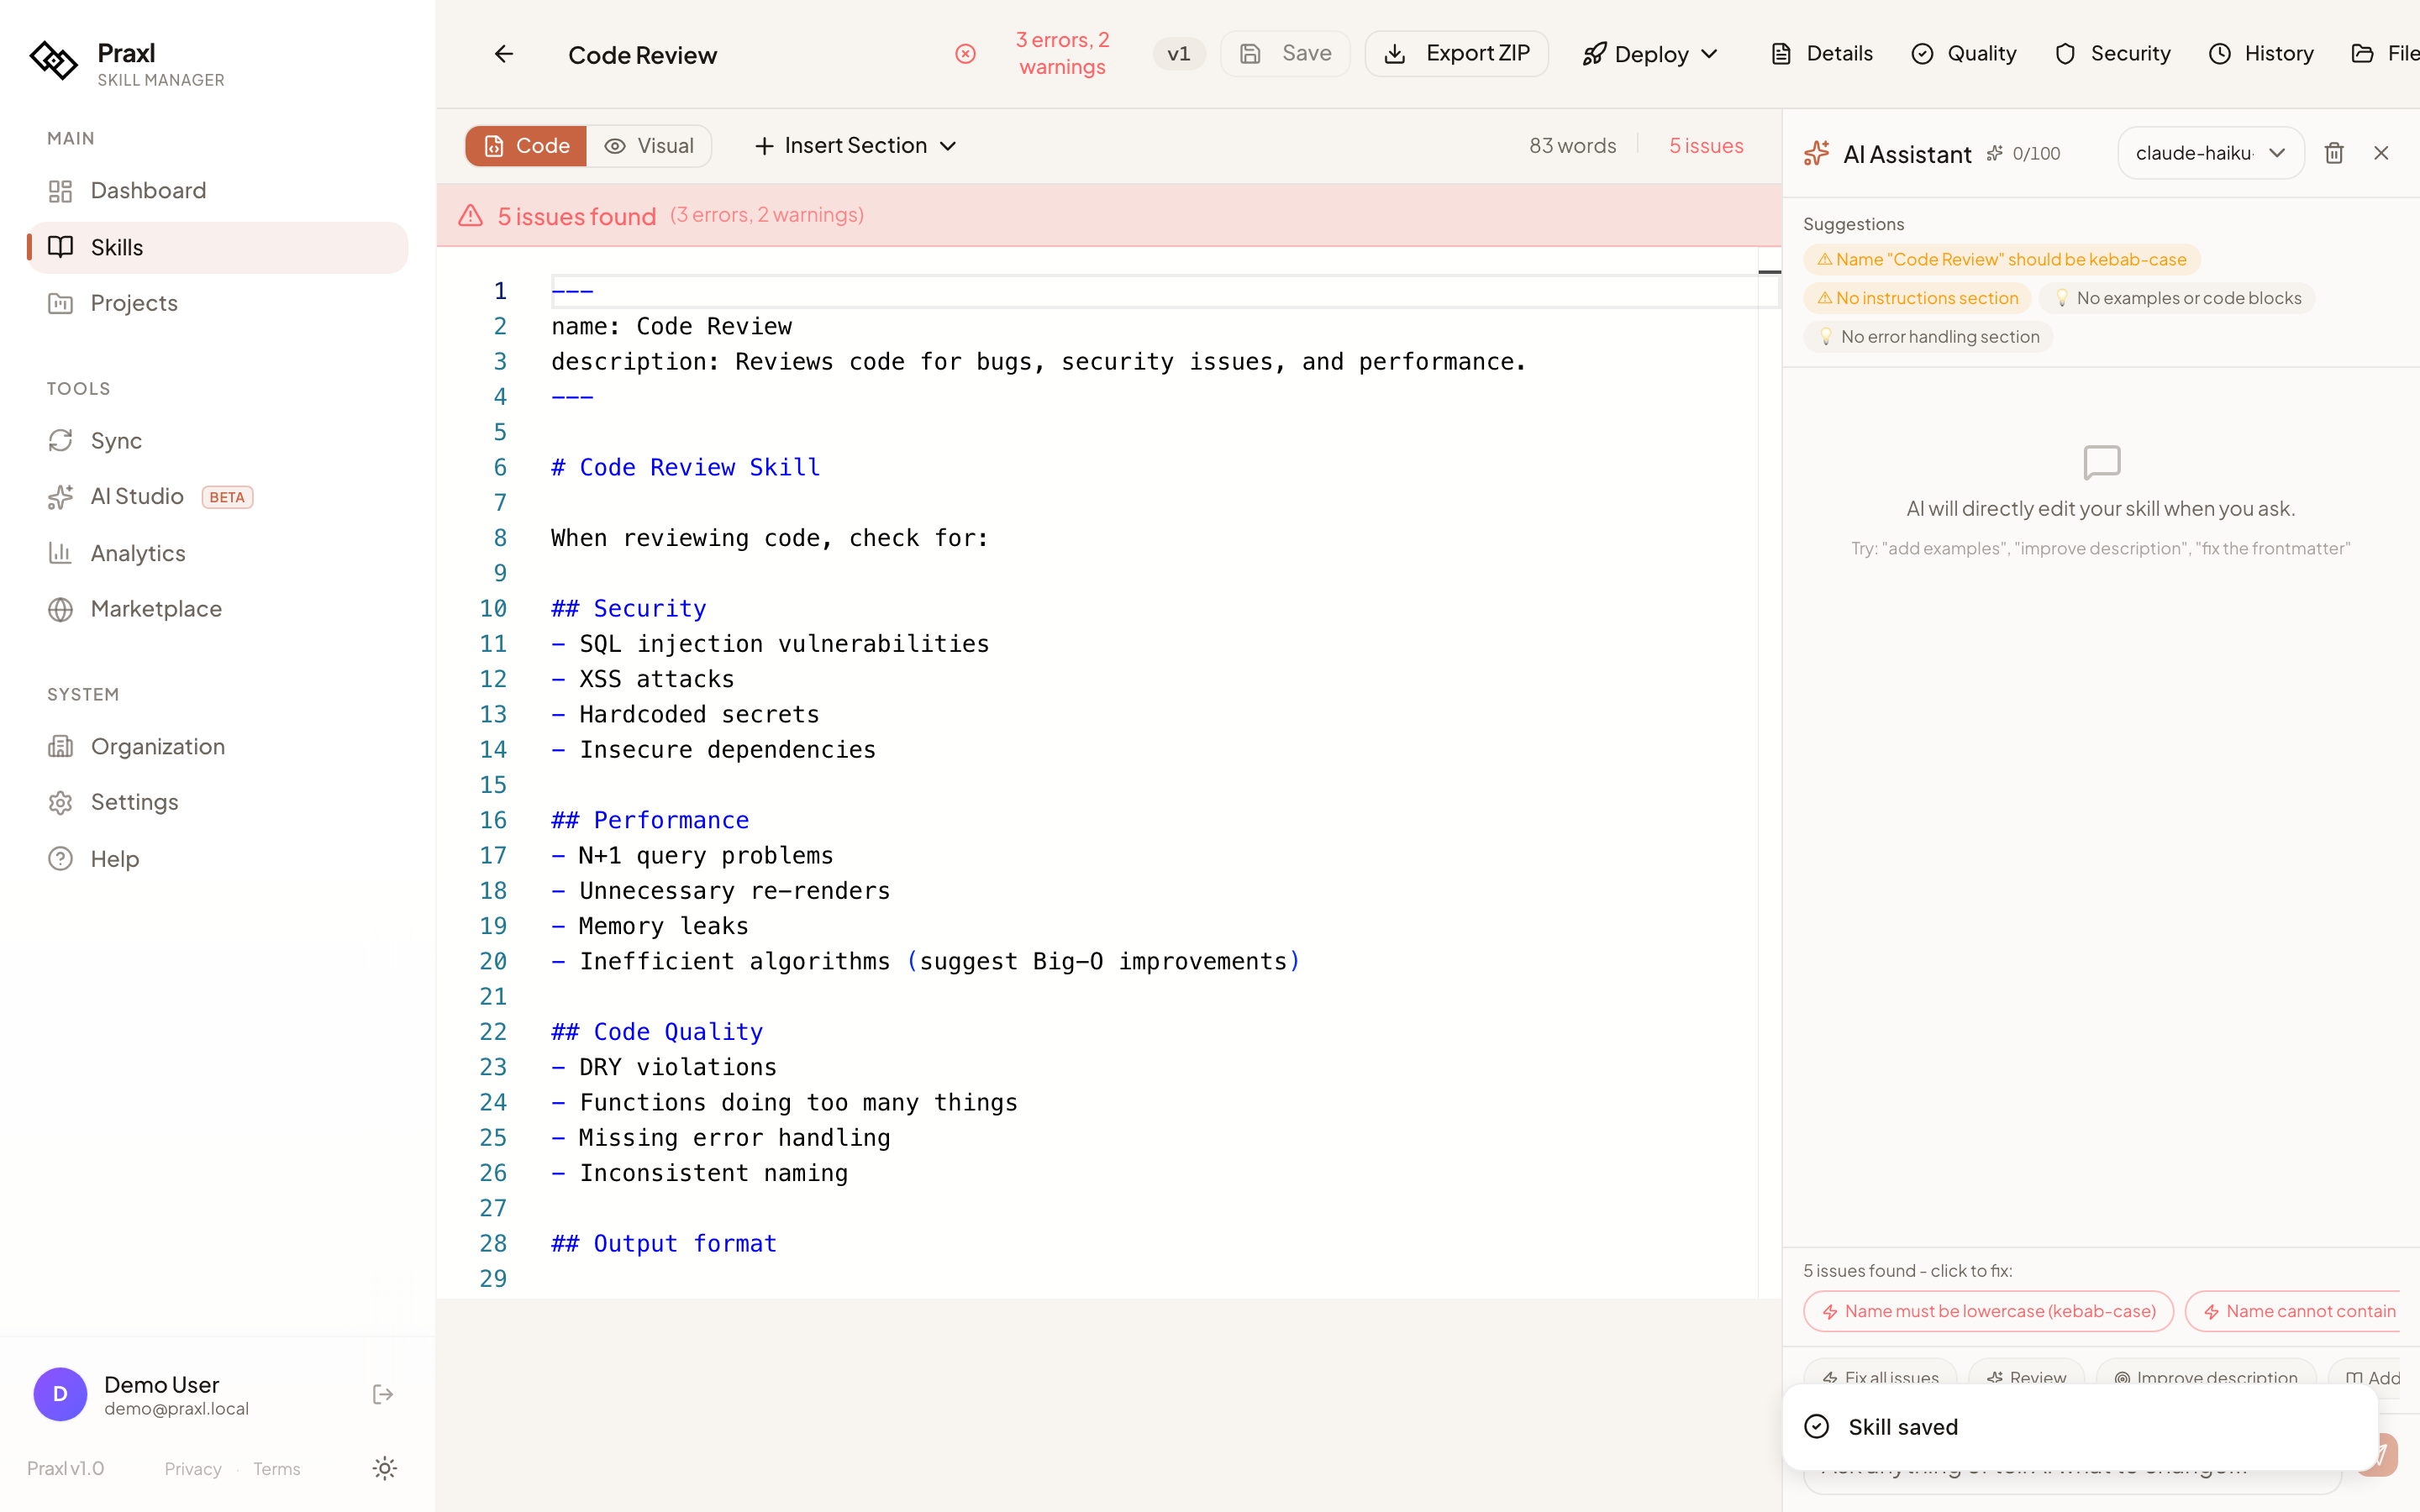Click the Demo User avatar

pyautogui.click(x=60, y=1394)
